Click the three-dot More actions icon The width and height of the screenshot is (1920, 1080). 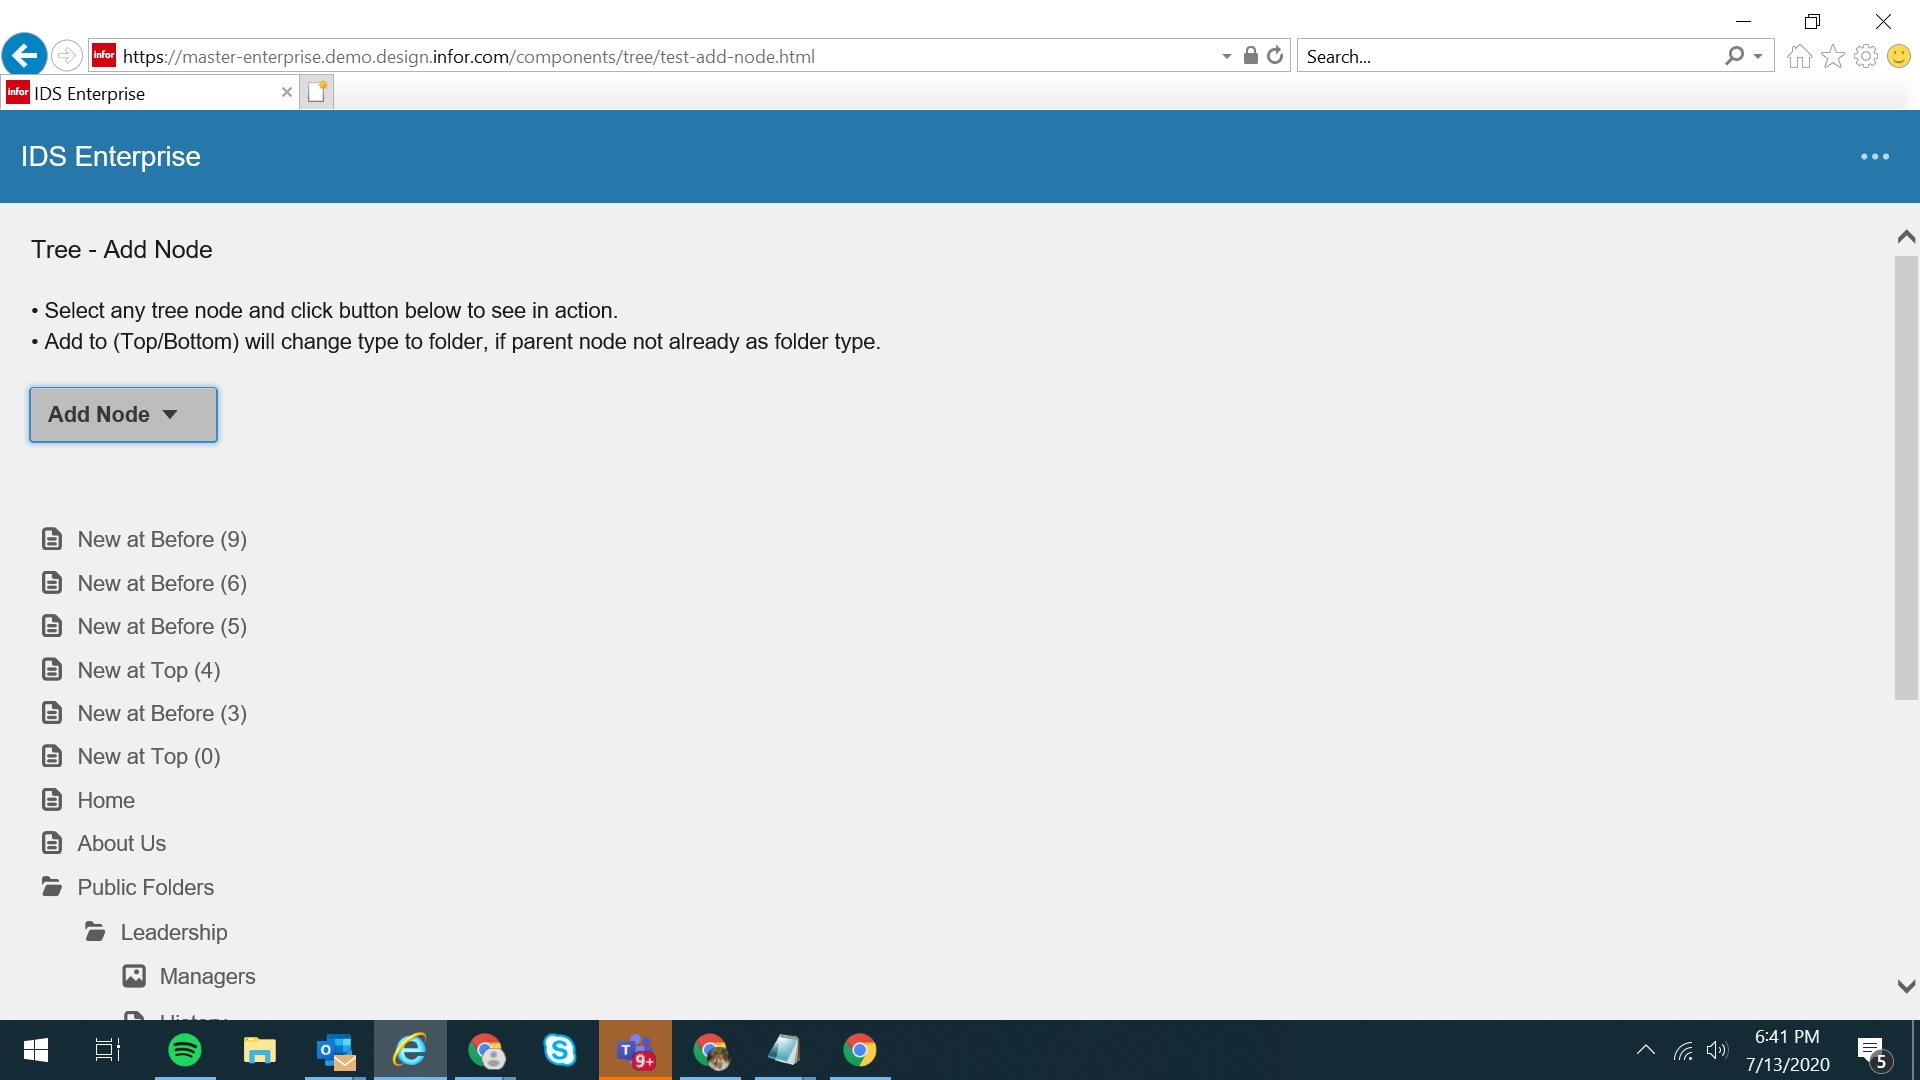click(x=1874, y=157)
